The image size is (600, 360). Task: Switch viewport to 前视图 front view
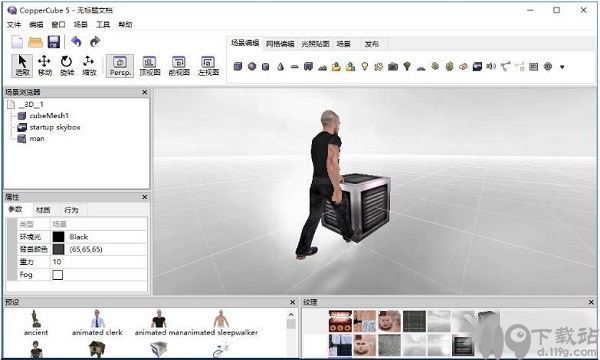point(179,66)
